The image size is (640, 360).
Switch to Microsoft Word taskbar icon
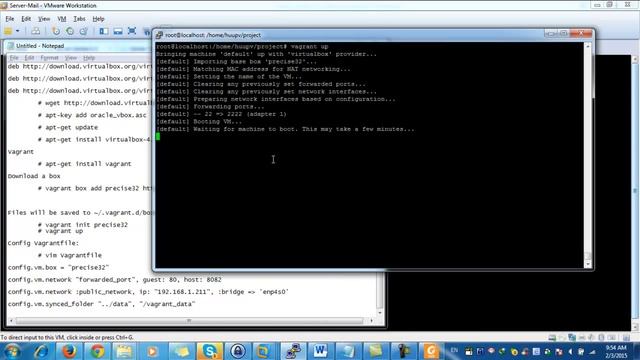click(320, 351)
